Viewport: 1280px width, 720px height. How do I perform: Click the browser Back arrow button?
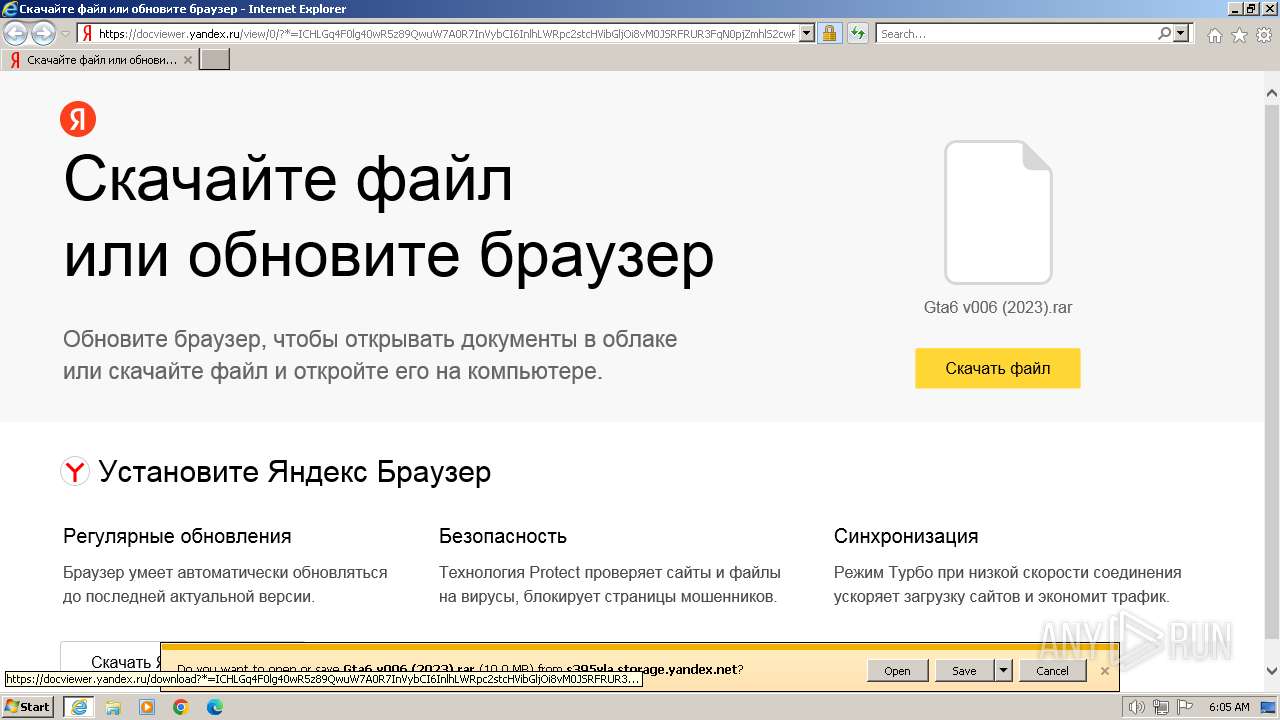(16, 34)
